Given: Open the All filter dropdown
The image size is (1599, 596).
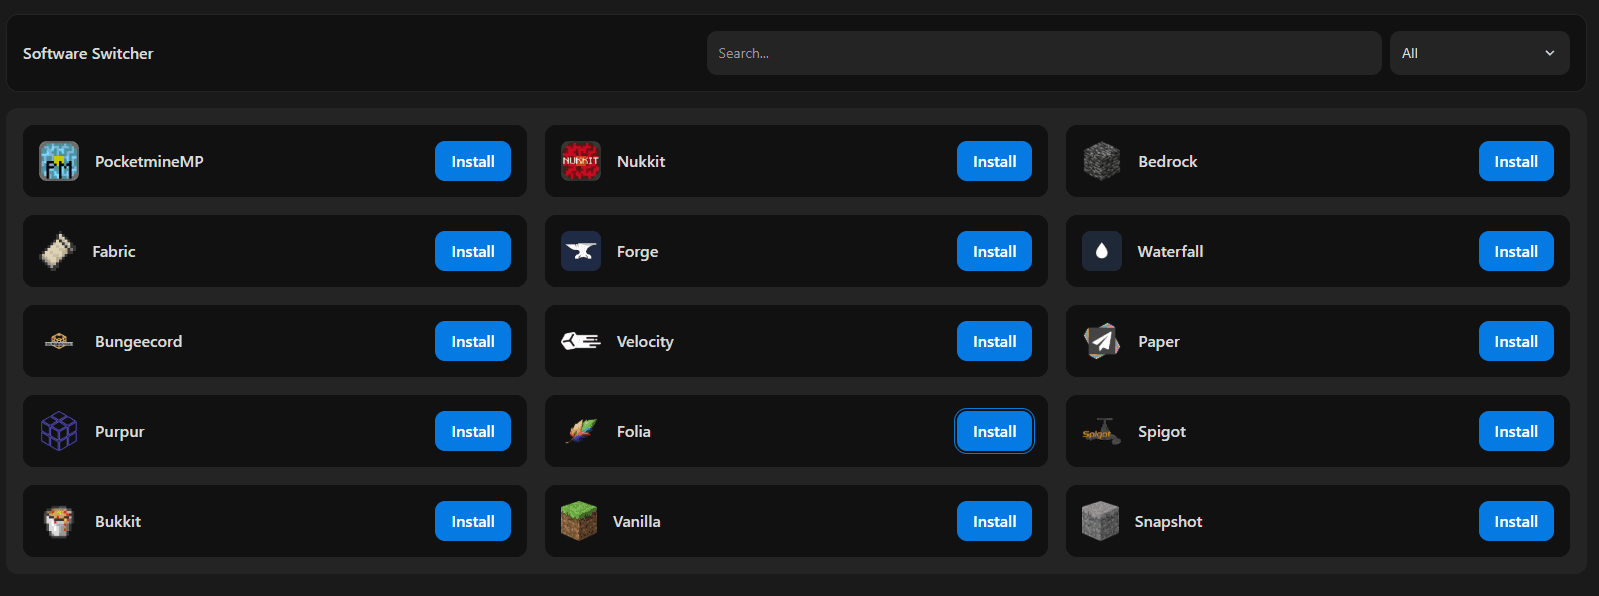Looking at the screenshot, I should 1479,53.
